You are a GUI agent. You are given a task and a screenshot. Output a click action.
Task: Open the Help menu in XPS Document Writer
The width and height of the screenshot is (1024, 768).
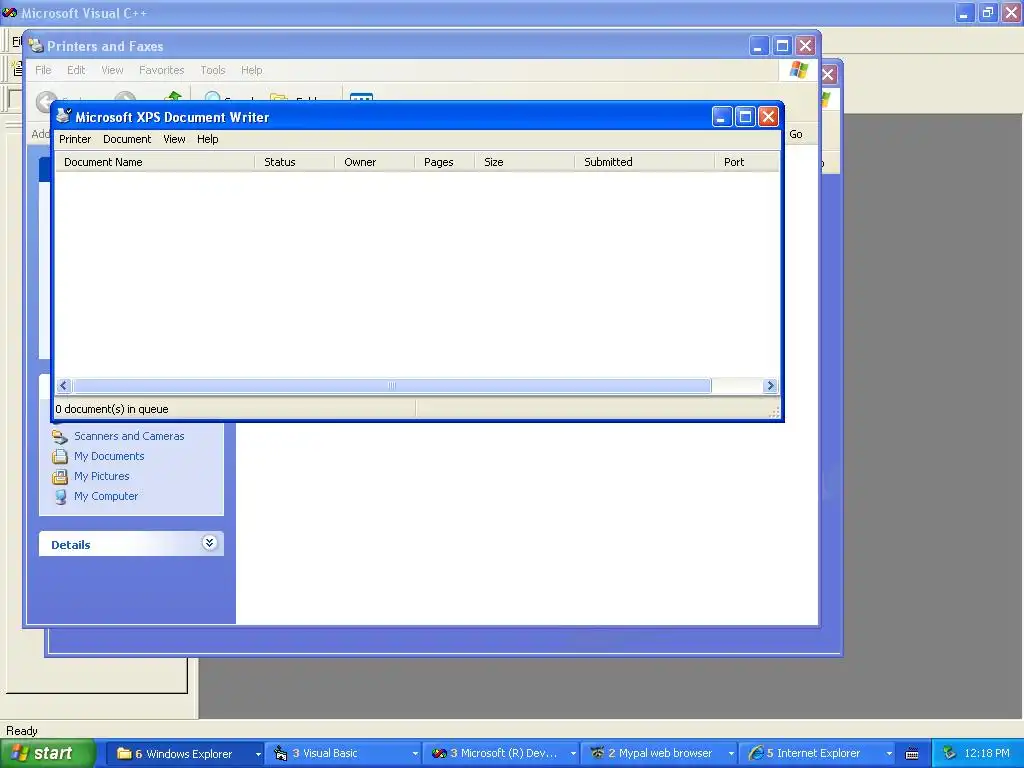[x=208, y=139]
